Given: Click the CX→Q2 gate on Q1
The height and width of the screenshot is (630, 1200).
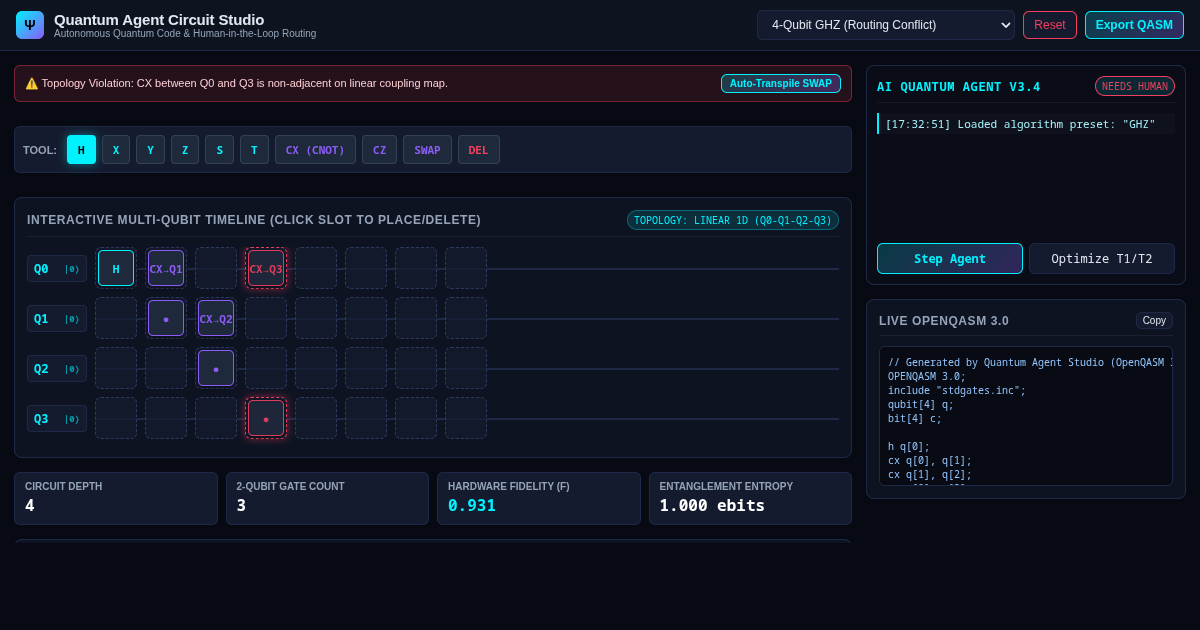Looking at the screenshot, I should point(216,318).
